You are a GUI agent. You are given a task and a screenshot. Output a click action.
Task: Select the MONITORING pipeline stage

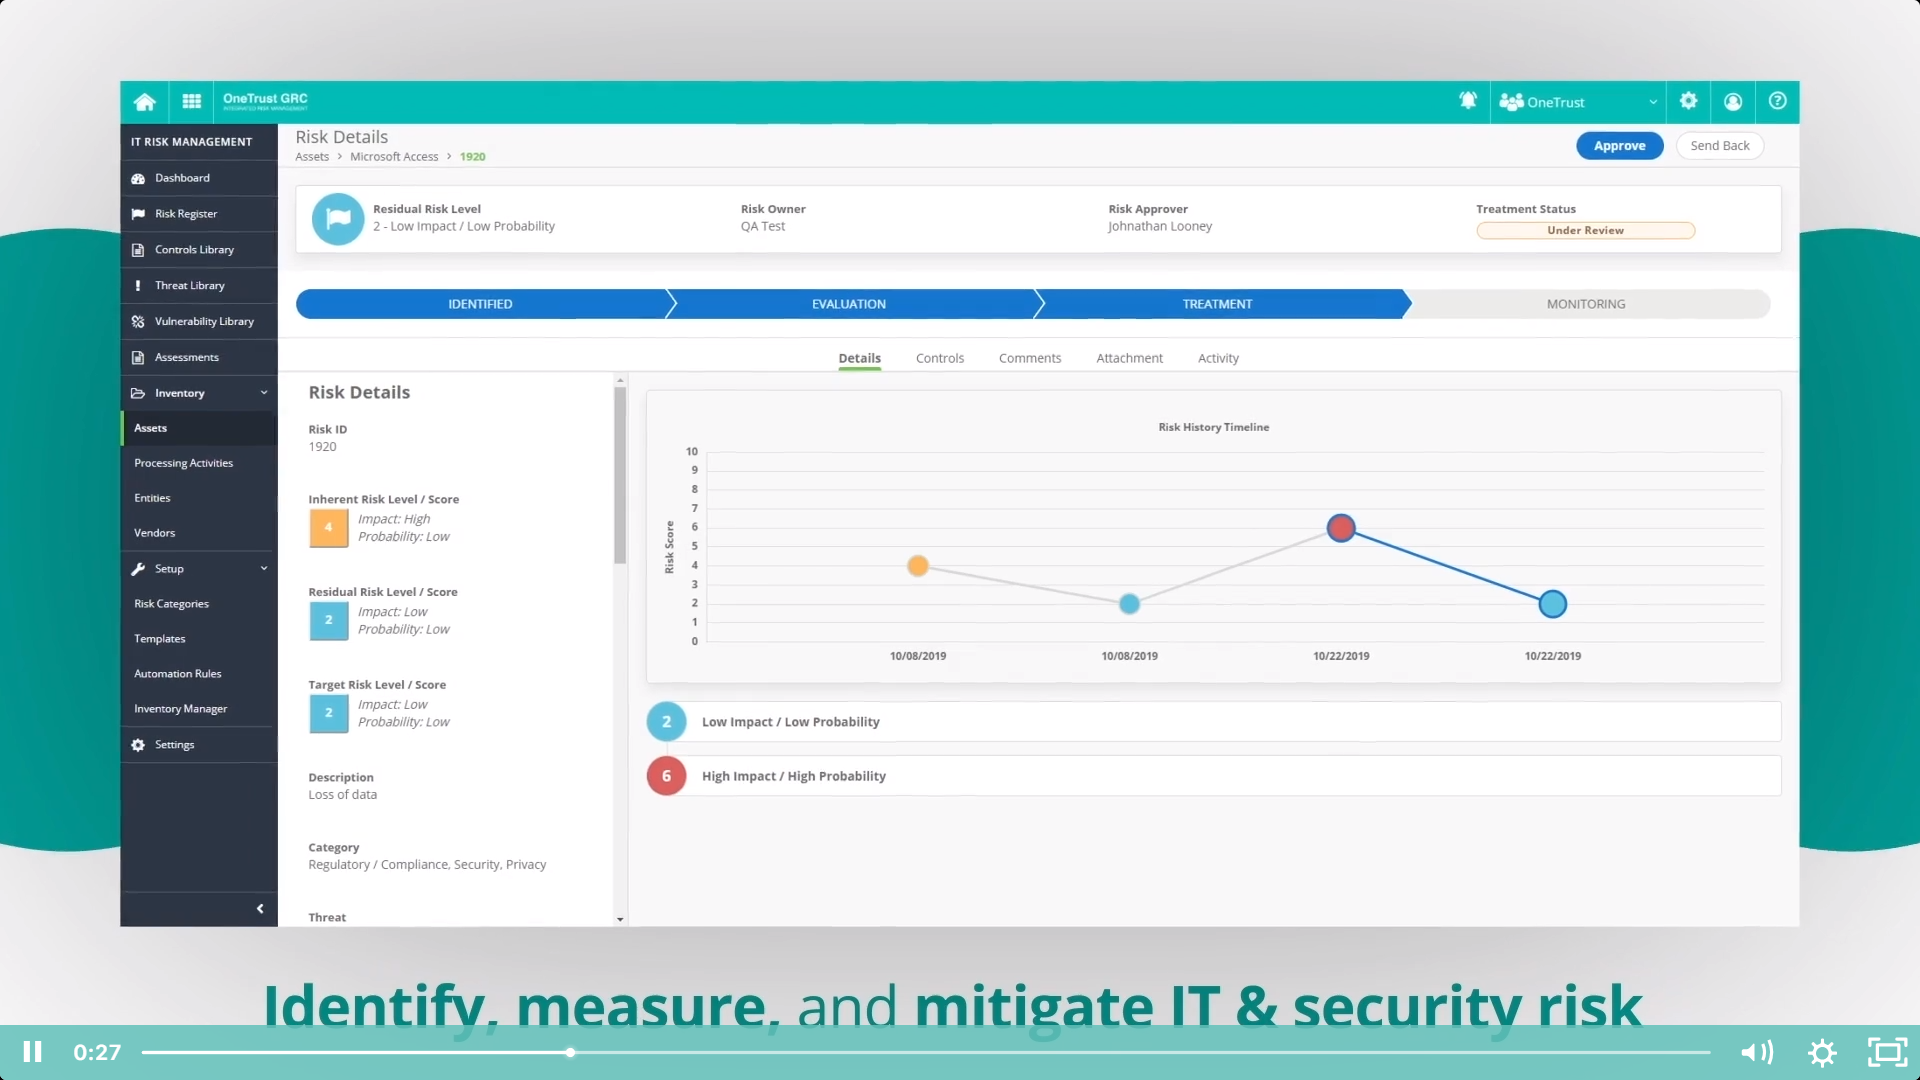pyautogui.click(x=1586, y=303)
